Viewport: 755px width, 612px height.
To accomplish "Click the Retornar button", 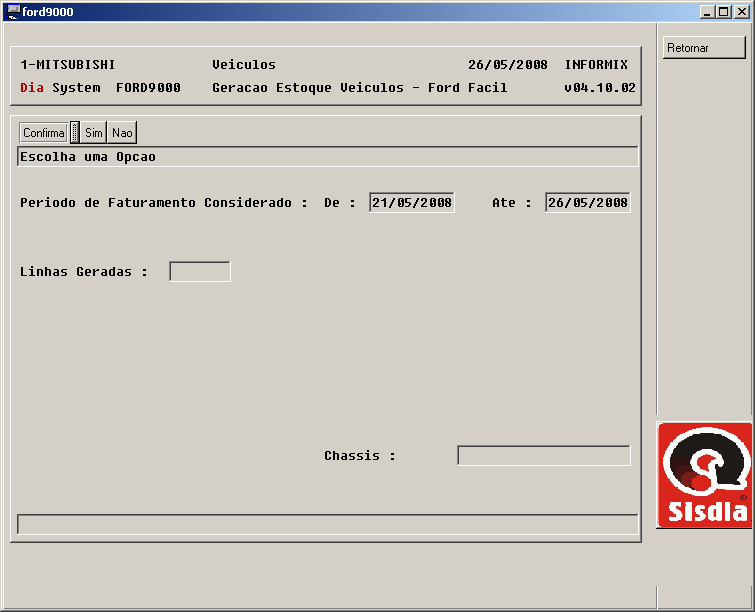I will 704,48.
